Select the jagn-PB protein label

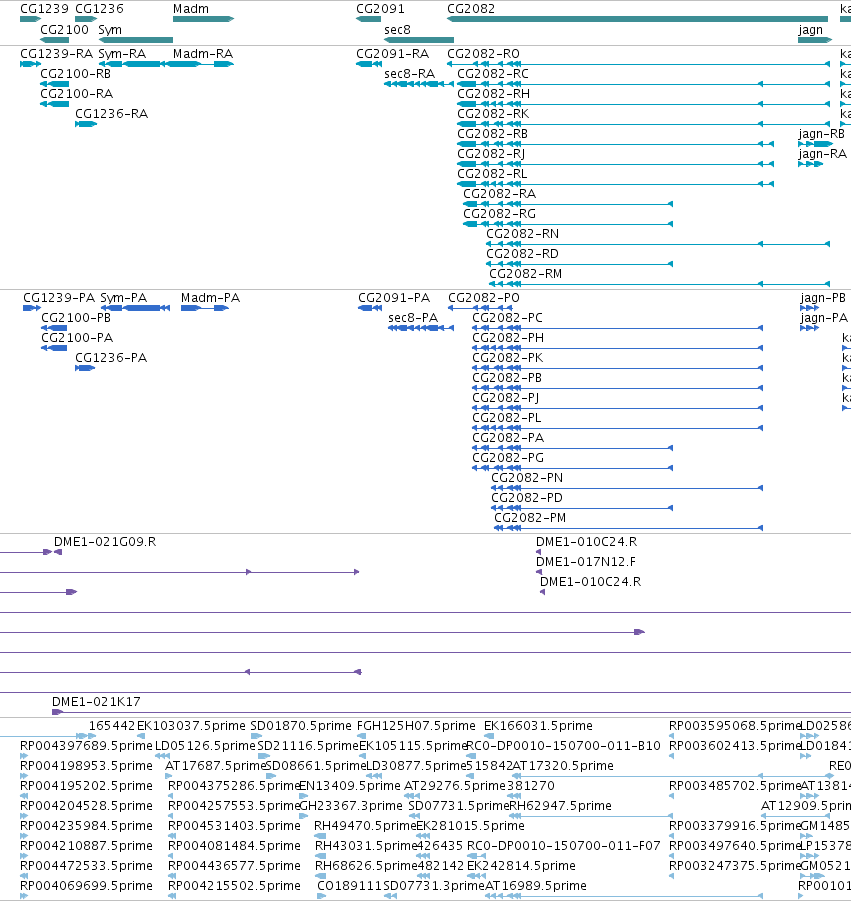click(x=823, y=298)
